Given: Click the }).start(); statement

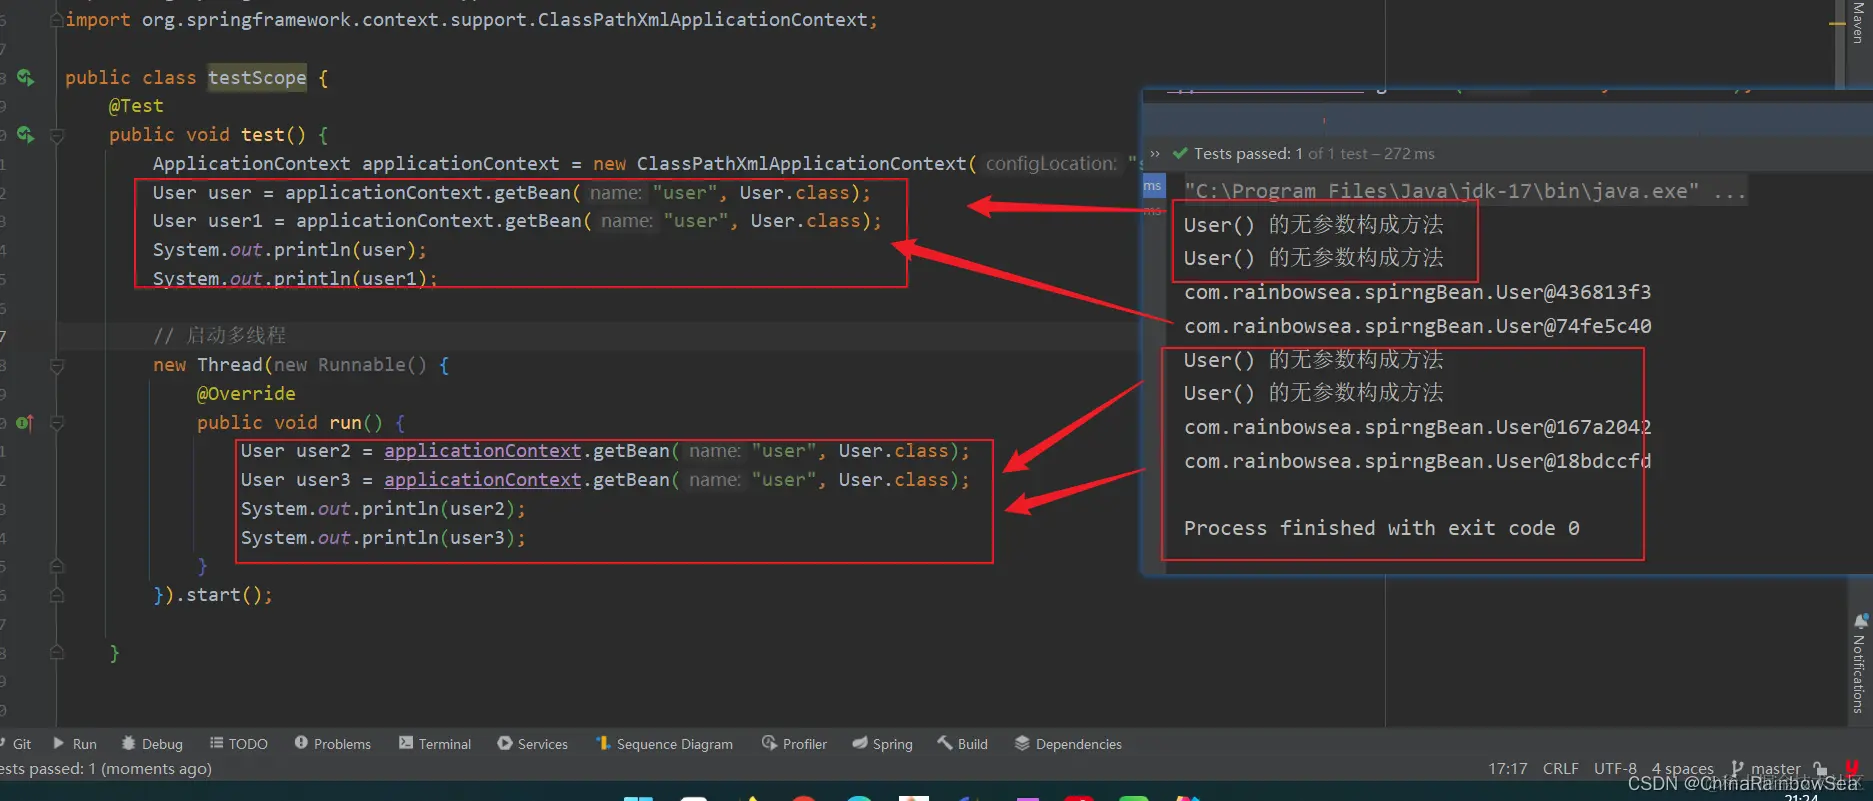Looking at the screenshot, I should pos(213,595).
